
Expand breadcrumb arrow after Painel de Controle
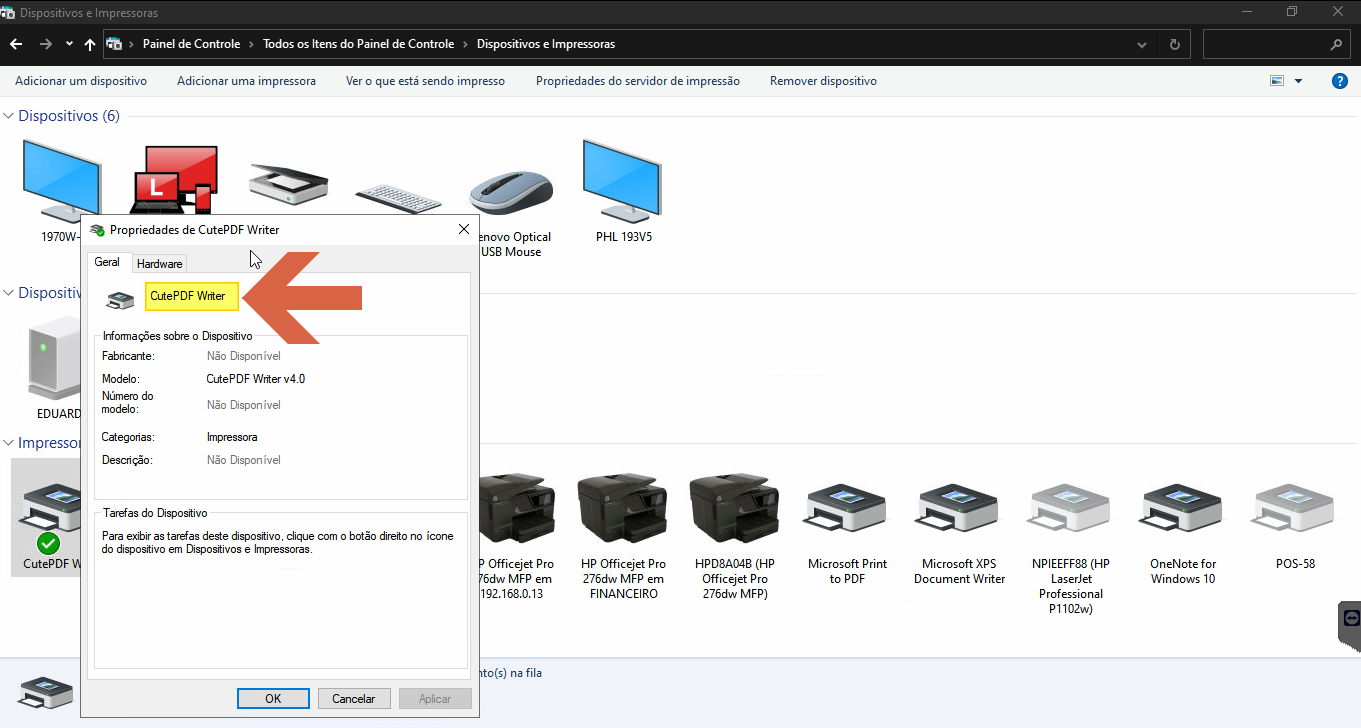(251, 44)
